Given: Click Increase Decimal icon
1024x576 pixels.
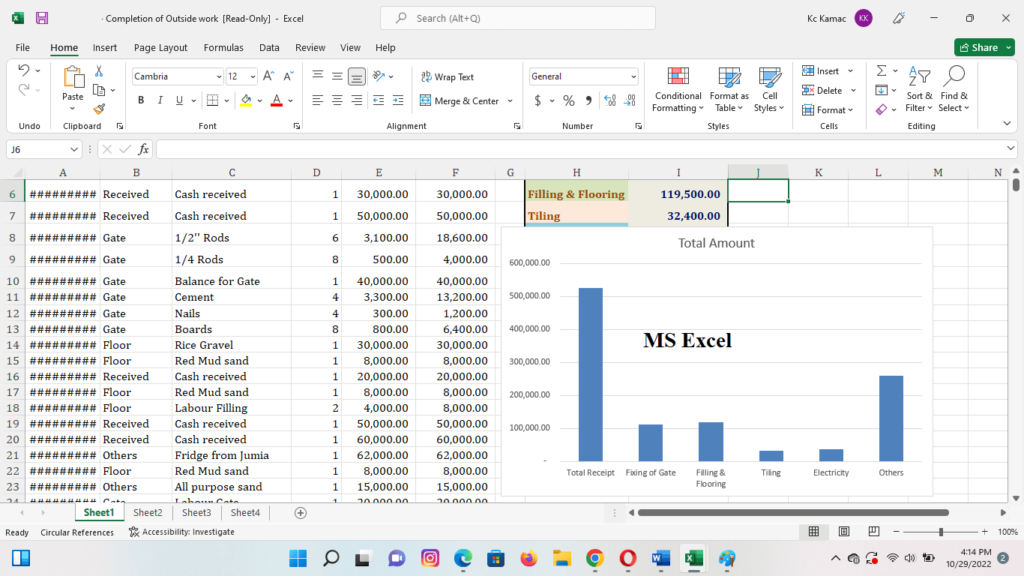Looking at the screenshot, I should coord(610,101).
